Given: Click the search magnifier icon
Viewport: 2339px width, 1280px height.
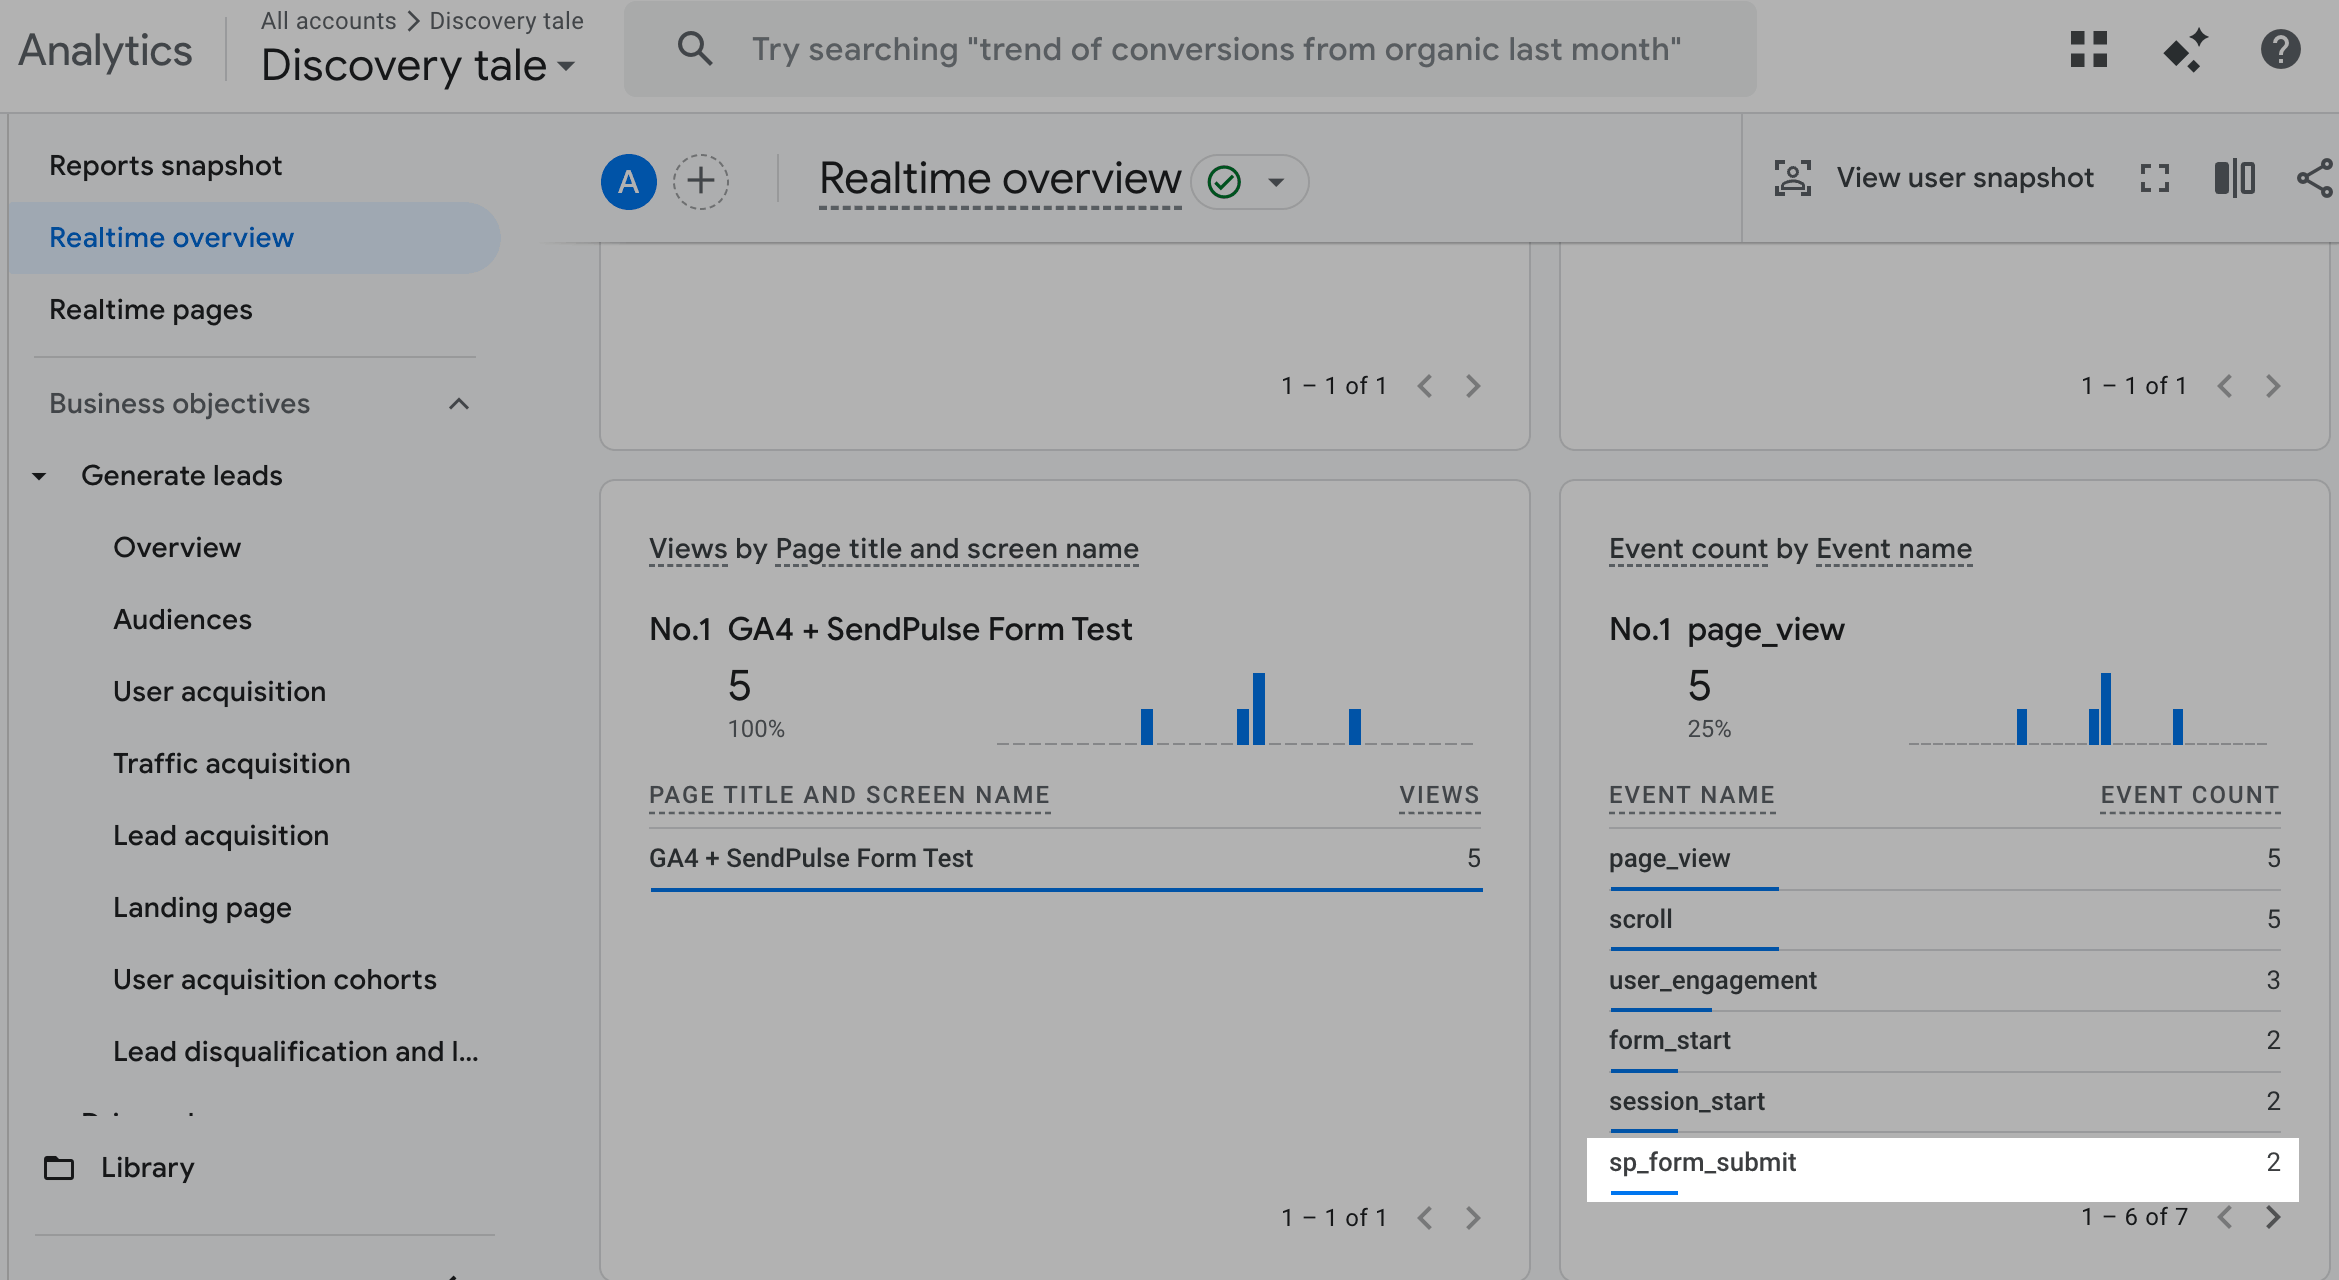Looking at the screenshot, I should pyautogui.click(x=694, y=49).
